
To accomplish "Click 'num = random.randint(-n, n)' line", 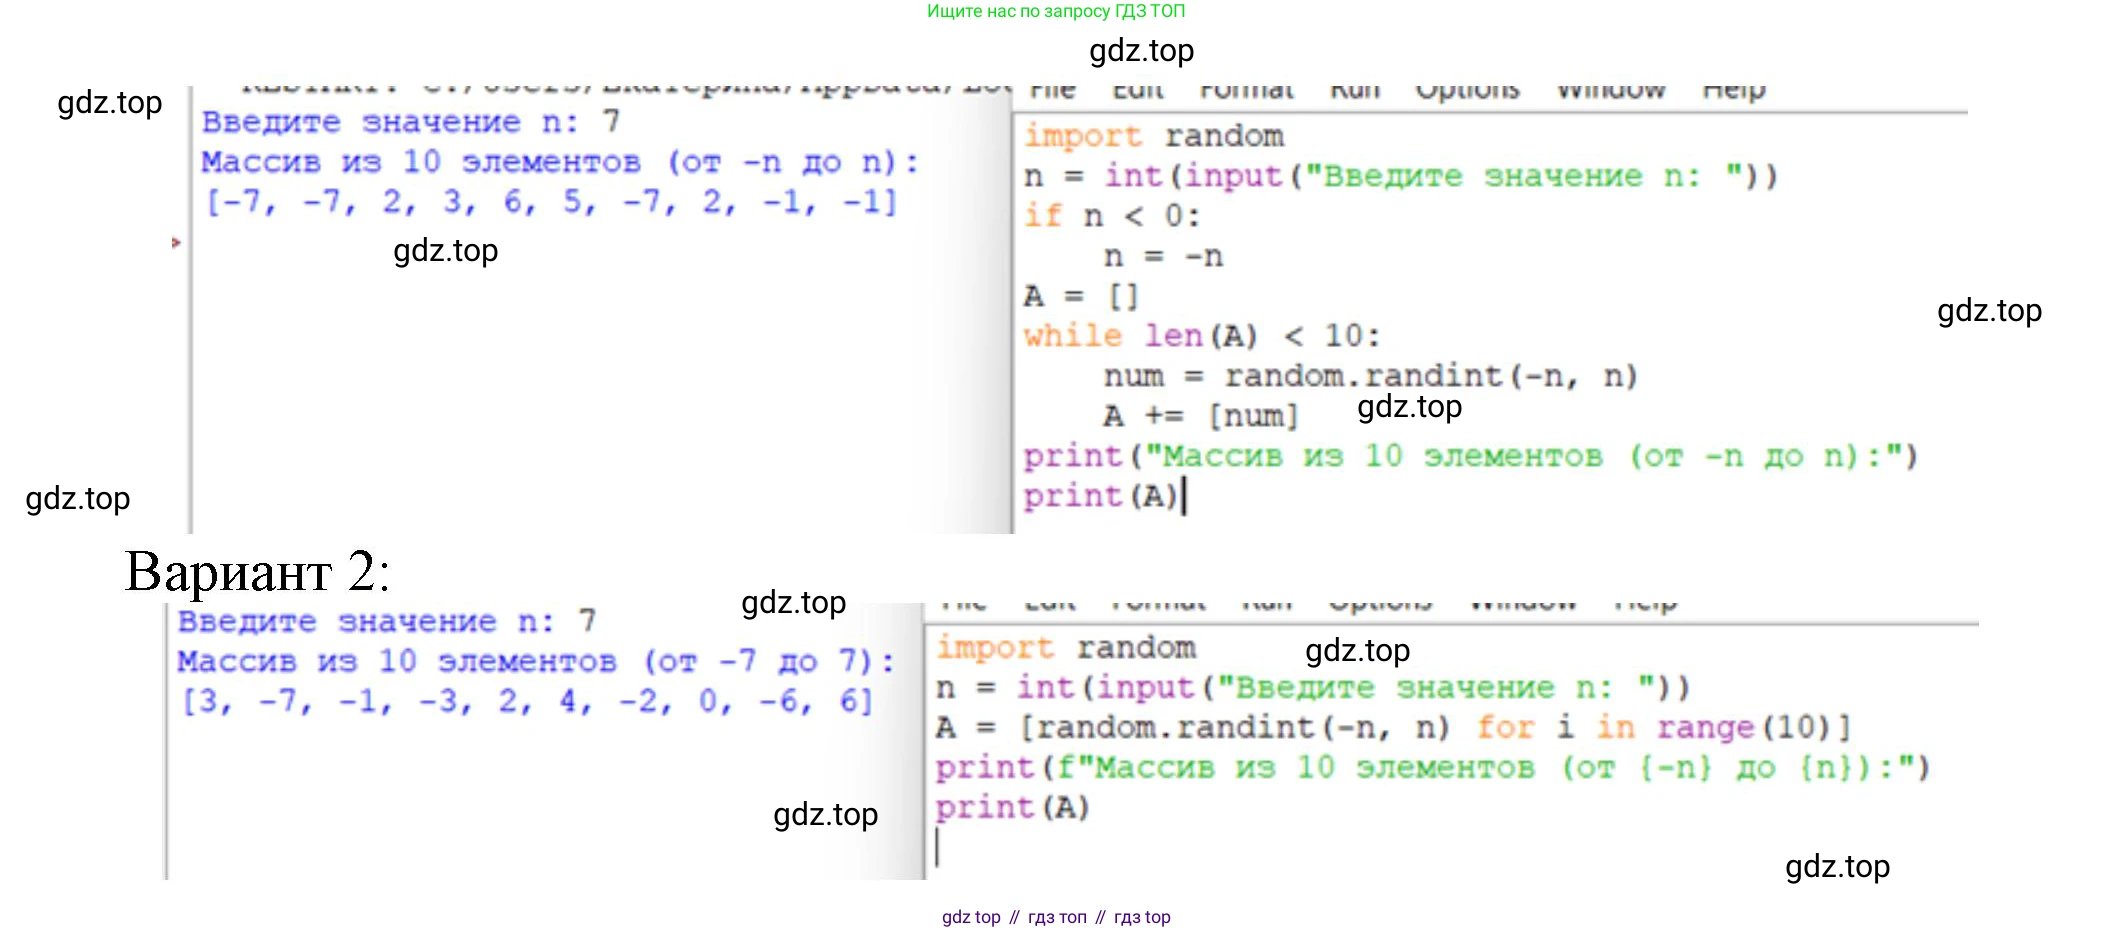I will point(1370,376).
